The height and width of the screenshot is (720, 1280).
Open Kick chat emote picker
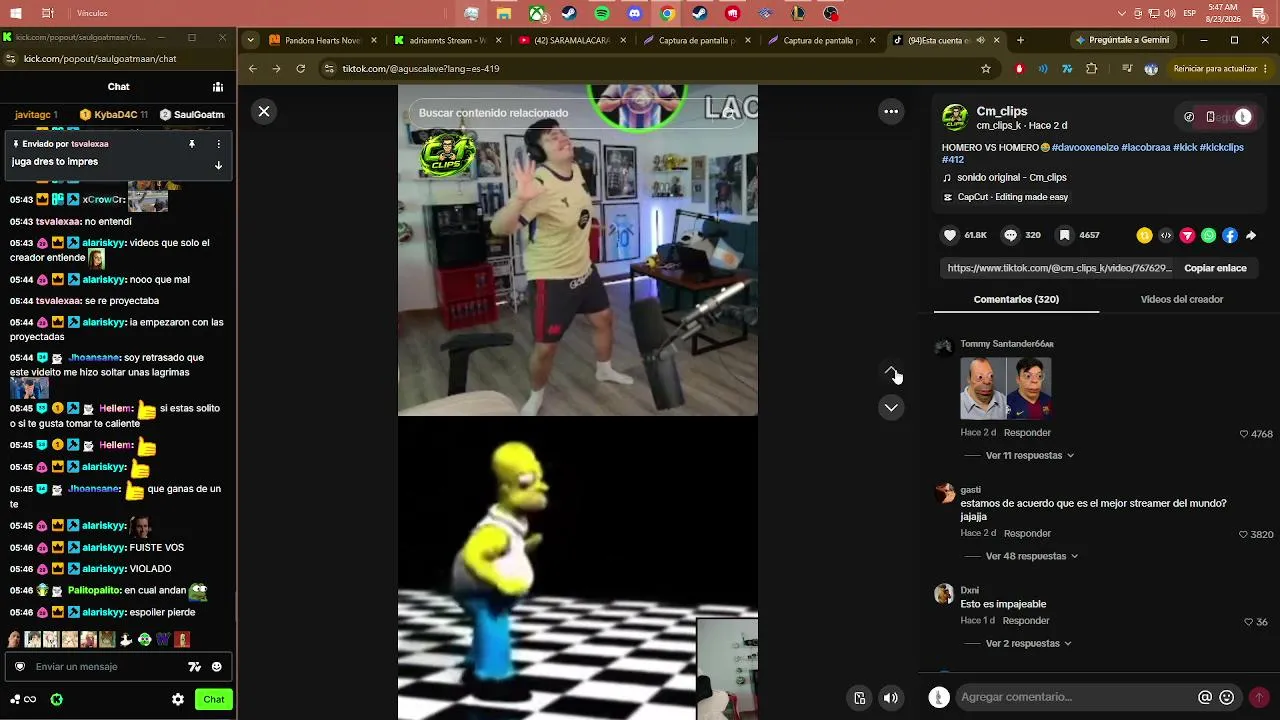(217, 667)
